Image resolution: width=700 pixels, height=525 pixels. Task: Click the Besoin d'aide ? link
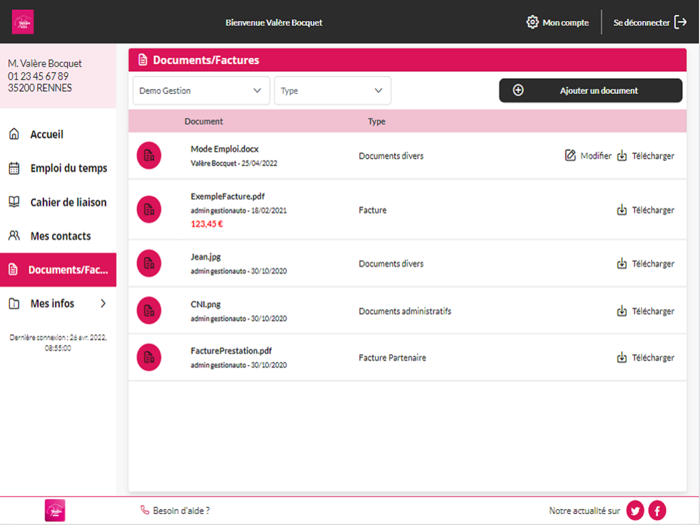click(181, 510)
